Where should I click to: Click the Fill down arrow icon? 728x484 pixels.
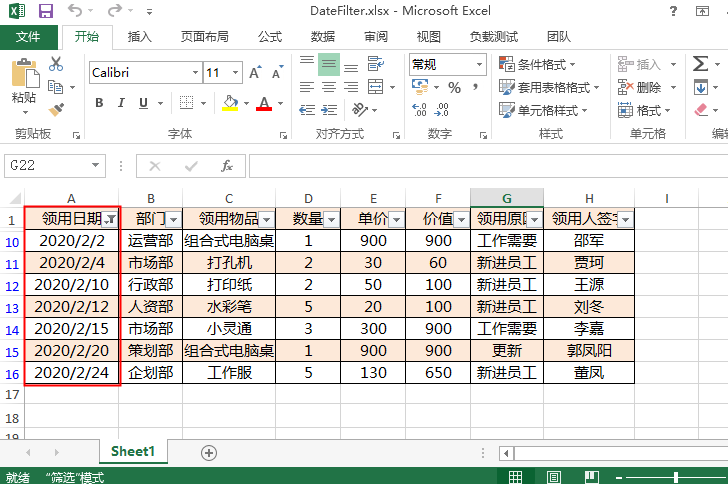[x=701, y=87]
